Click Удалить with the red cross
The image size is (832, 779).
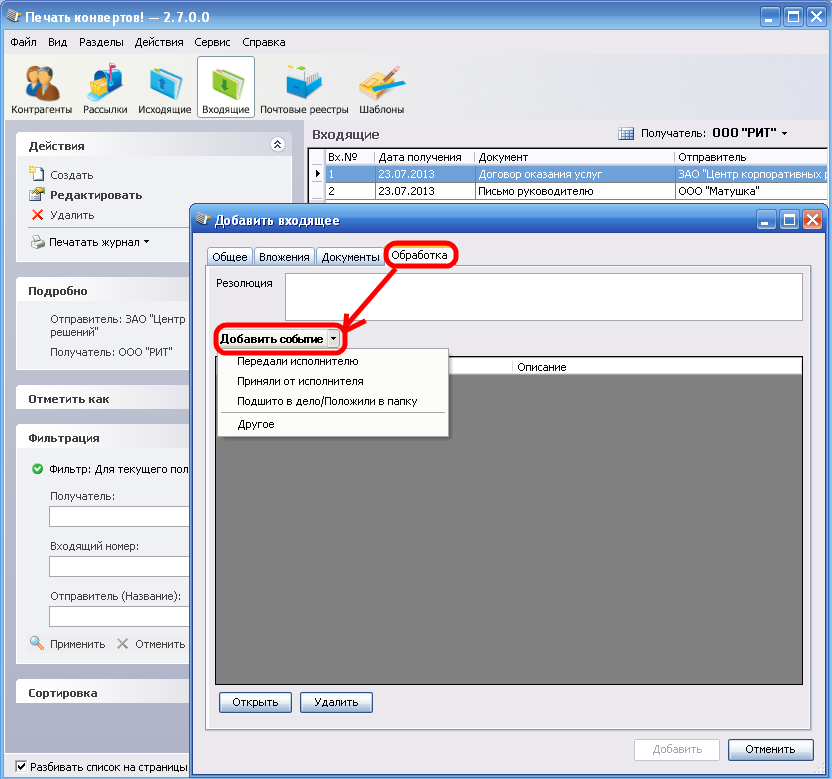71,215
